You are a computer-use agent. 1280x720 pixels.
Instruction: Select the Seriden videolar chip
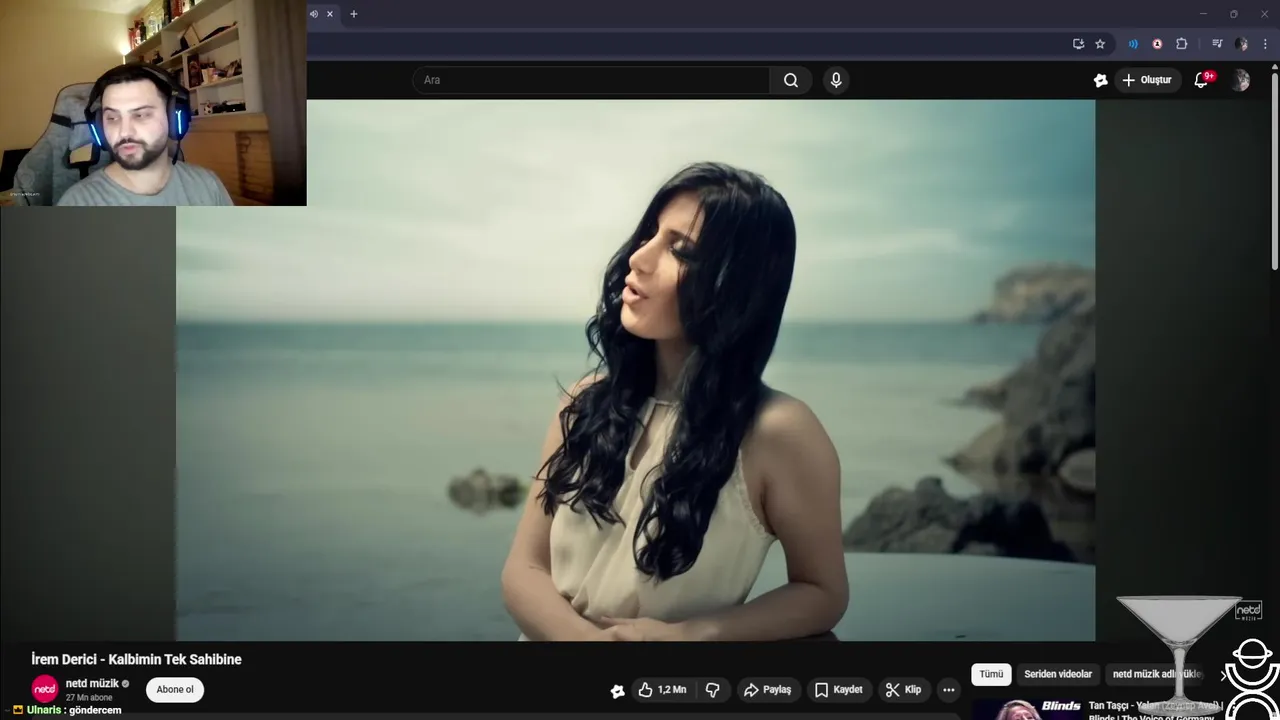coord(1058,674)
